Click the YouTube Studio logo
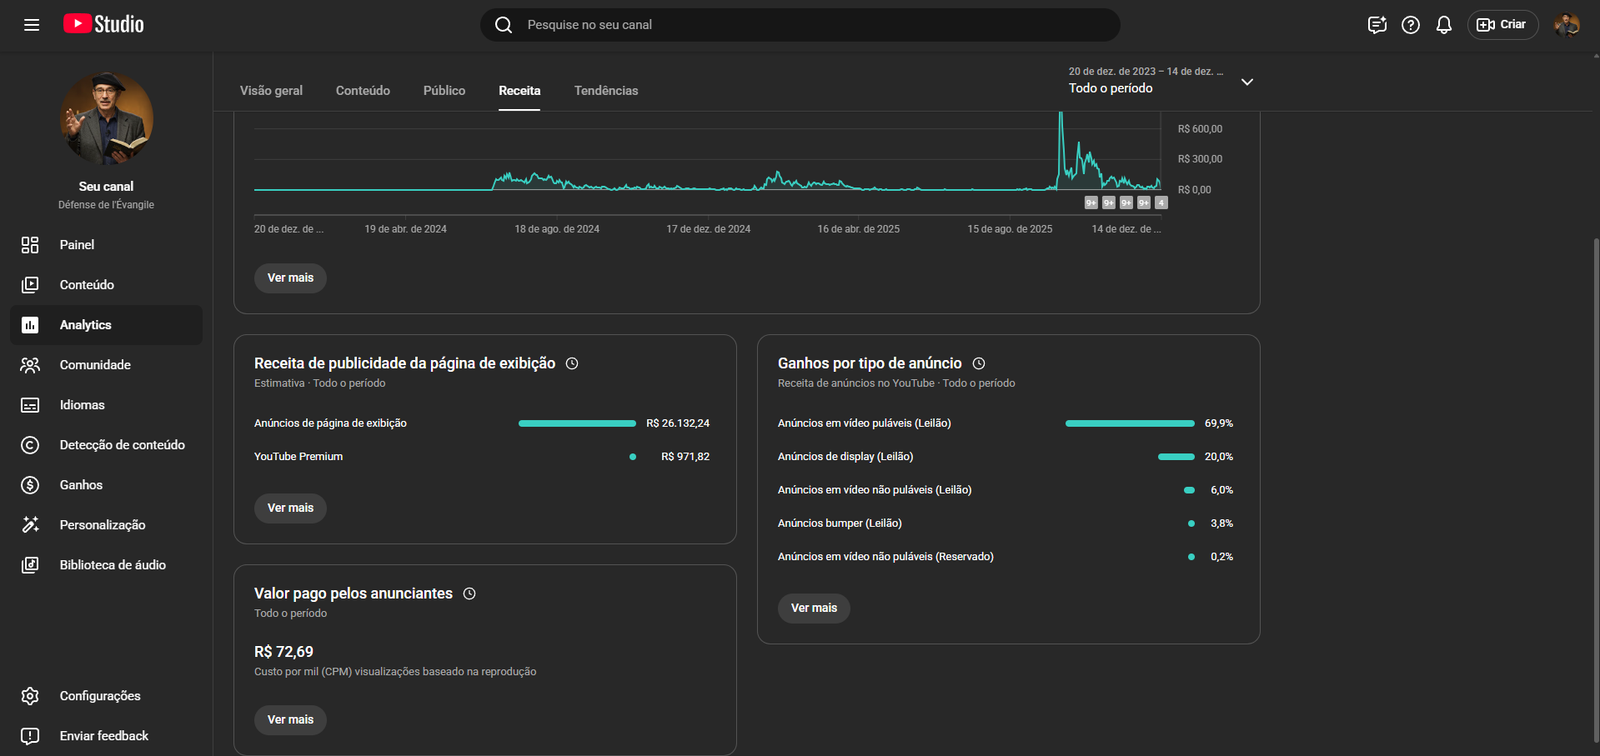 [x=104, y=24]
